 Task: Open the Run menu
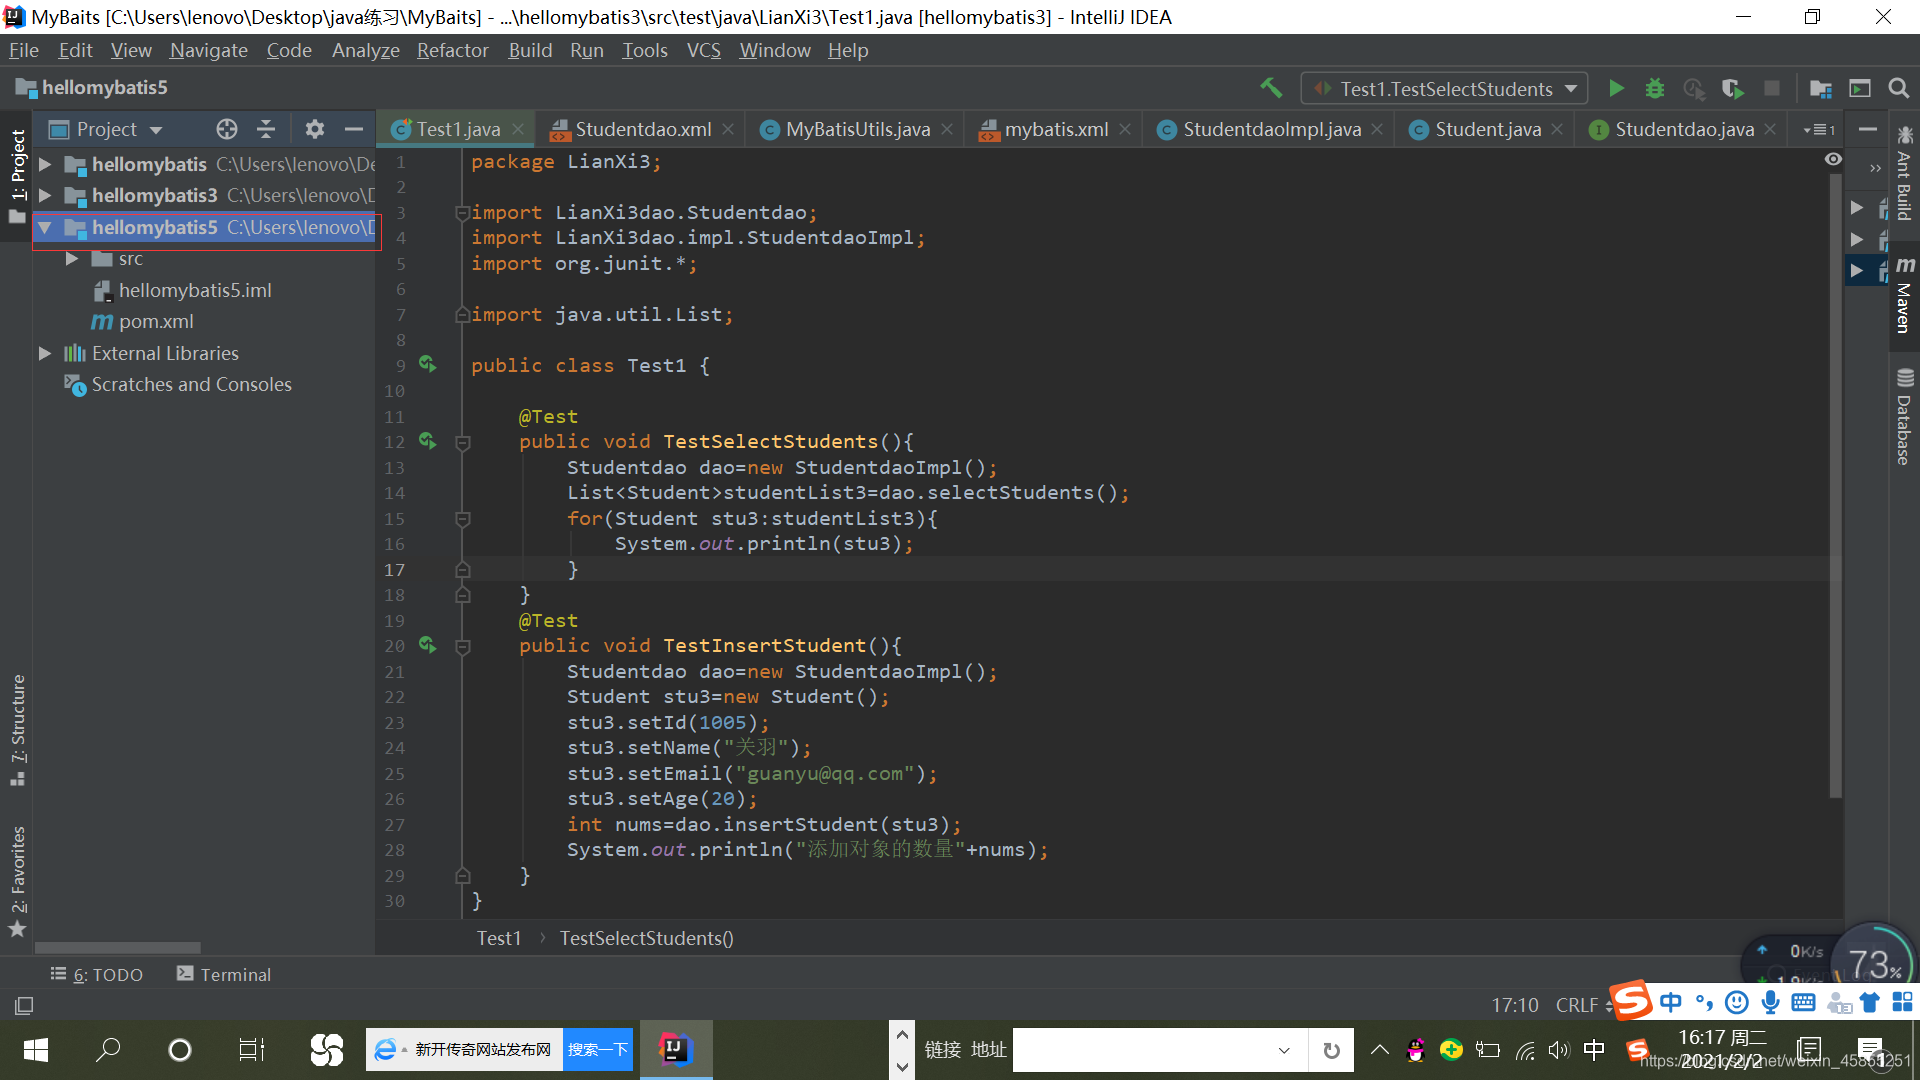point(587,50)
